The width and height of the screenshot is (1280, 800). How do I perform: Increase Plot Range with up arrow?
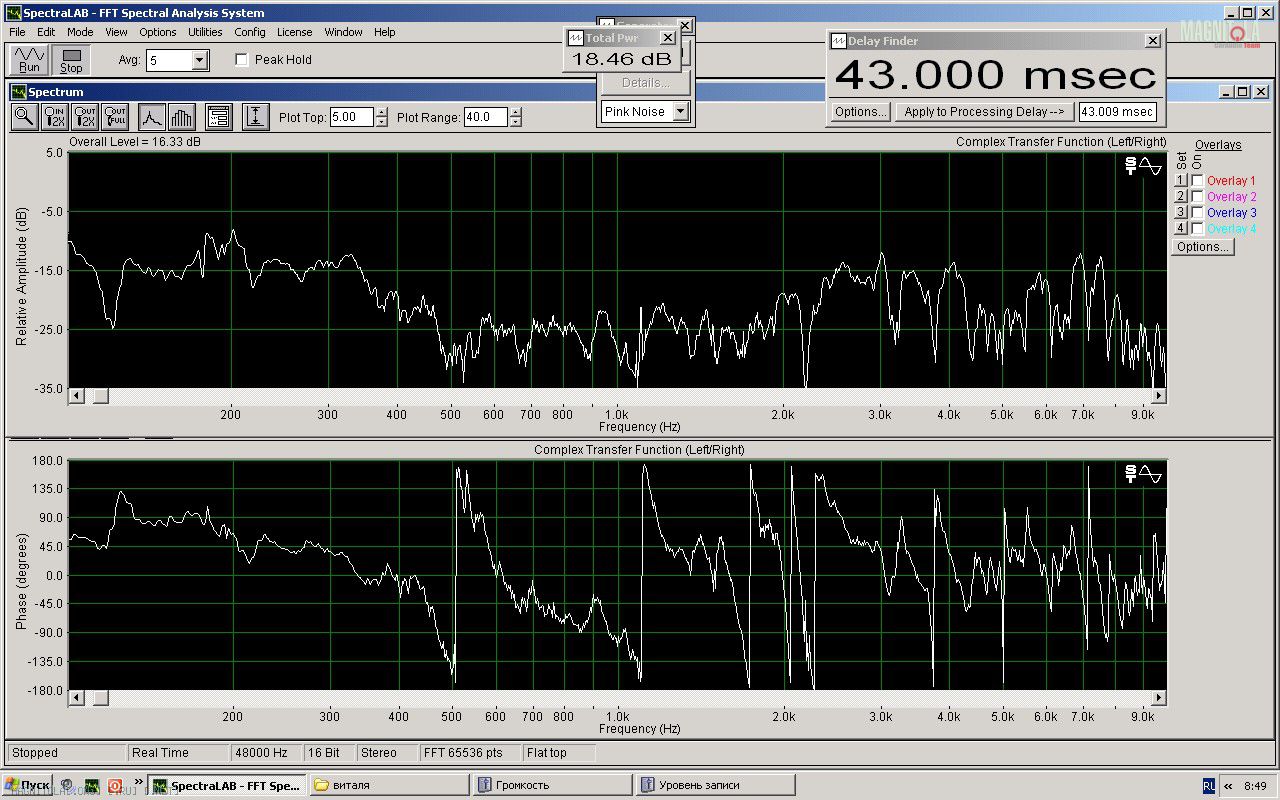[515, 113]
